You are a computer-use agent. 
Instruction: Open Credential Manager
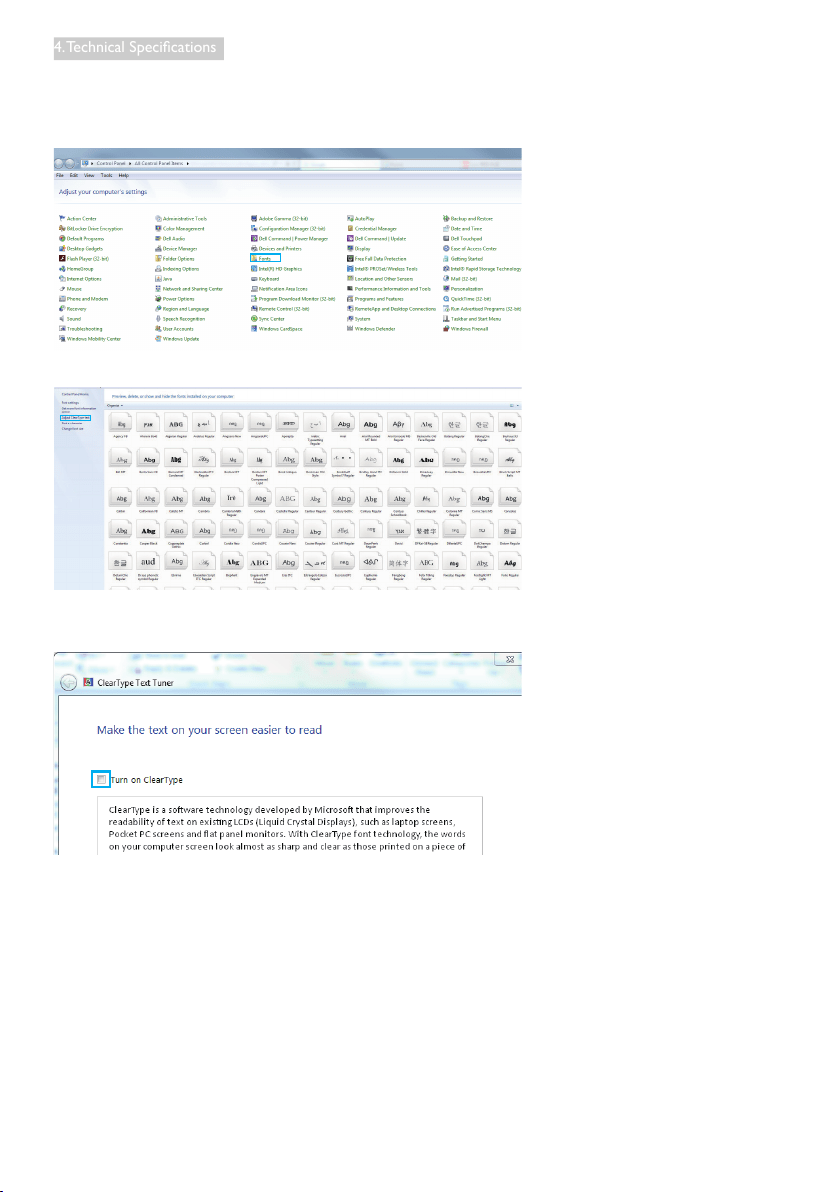[x=372, y=228]
